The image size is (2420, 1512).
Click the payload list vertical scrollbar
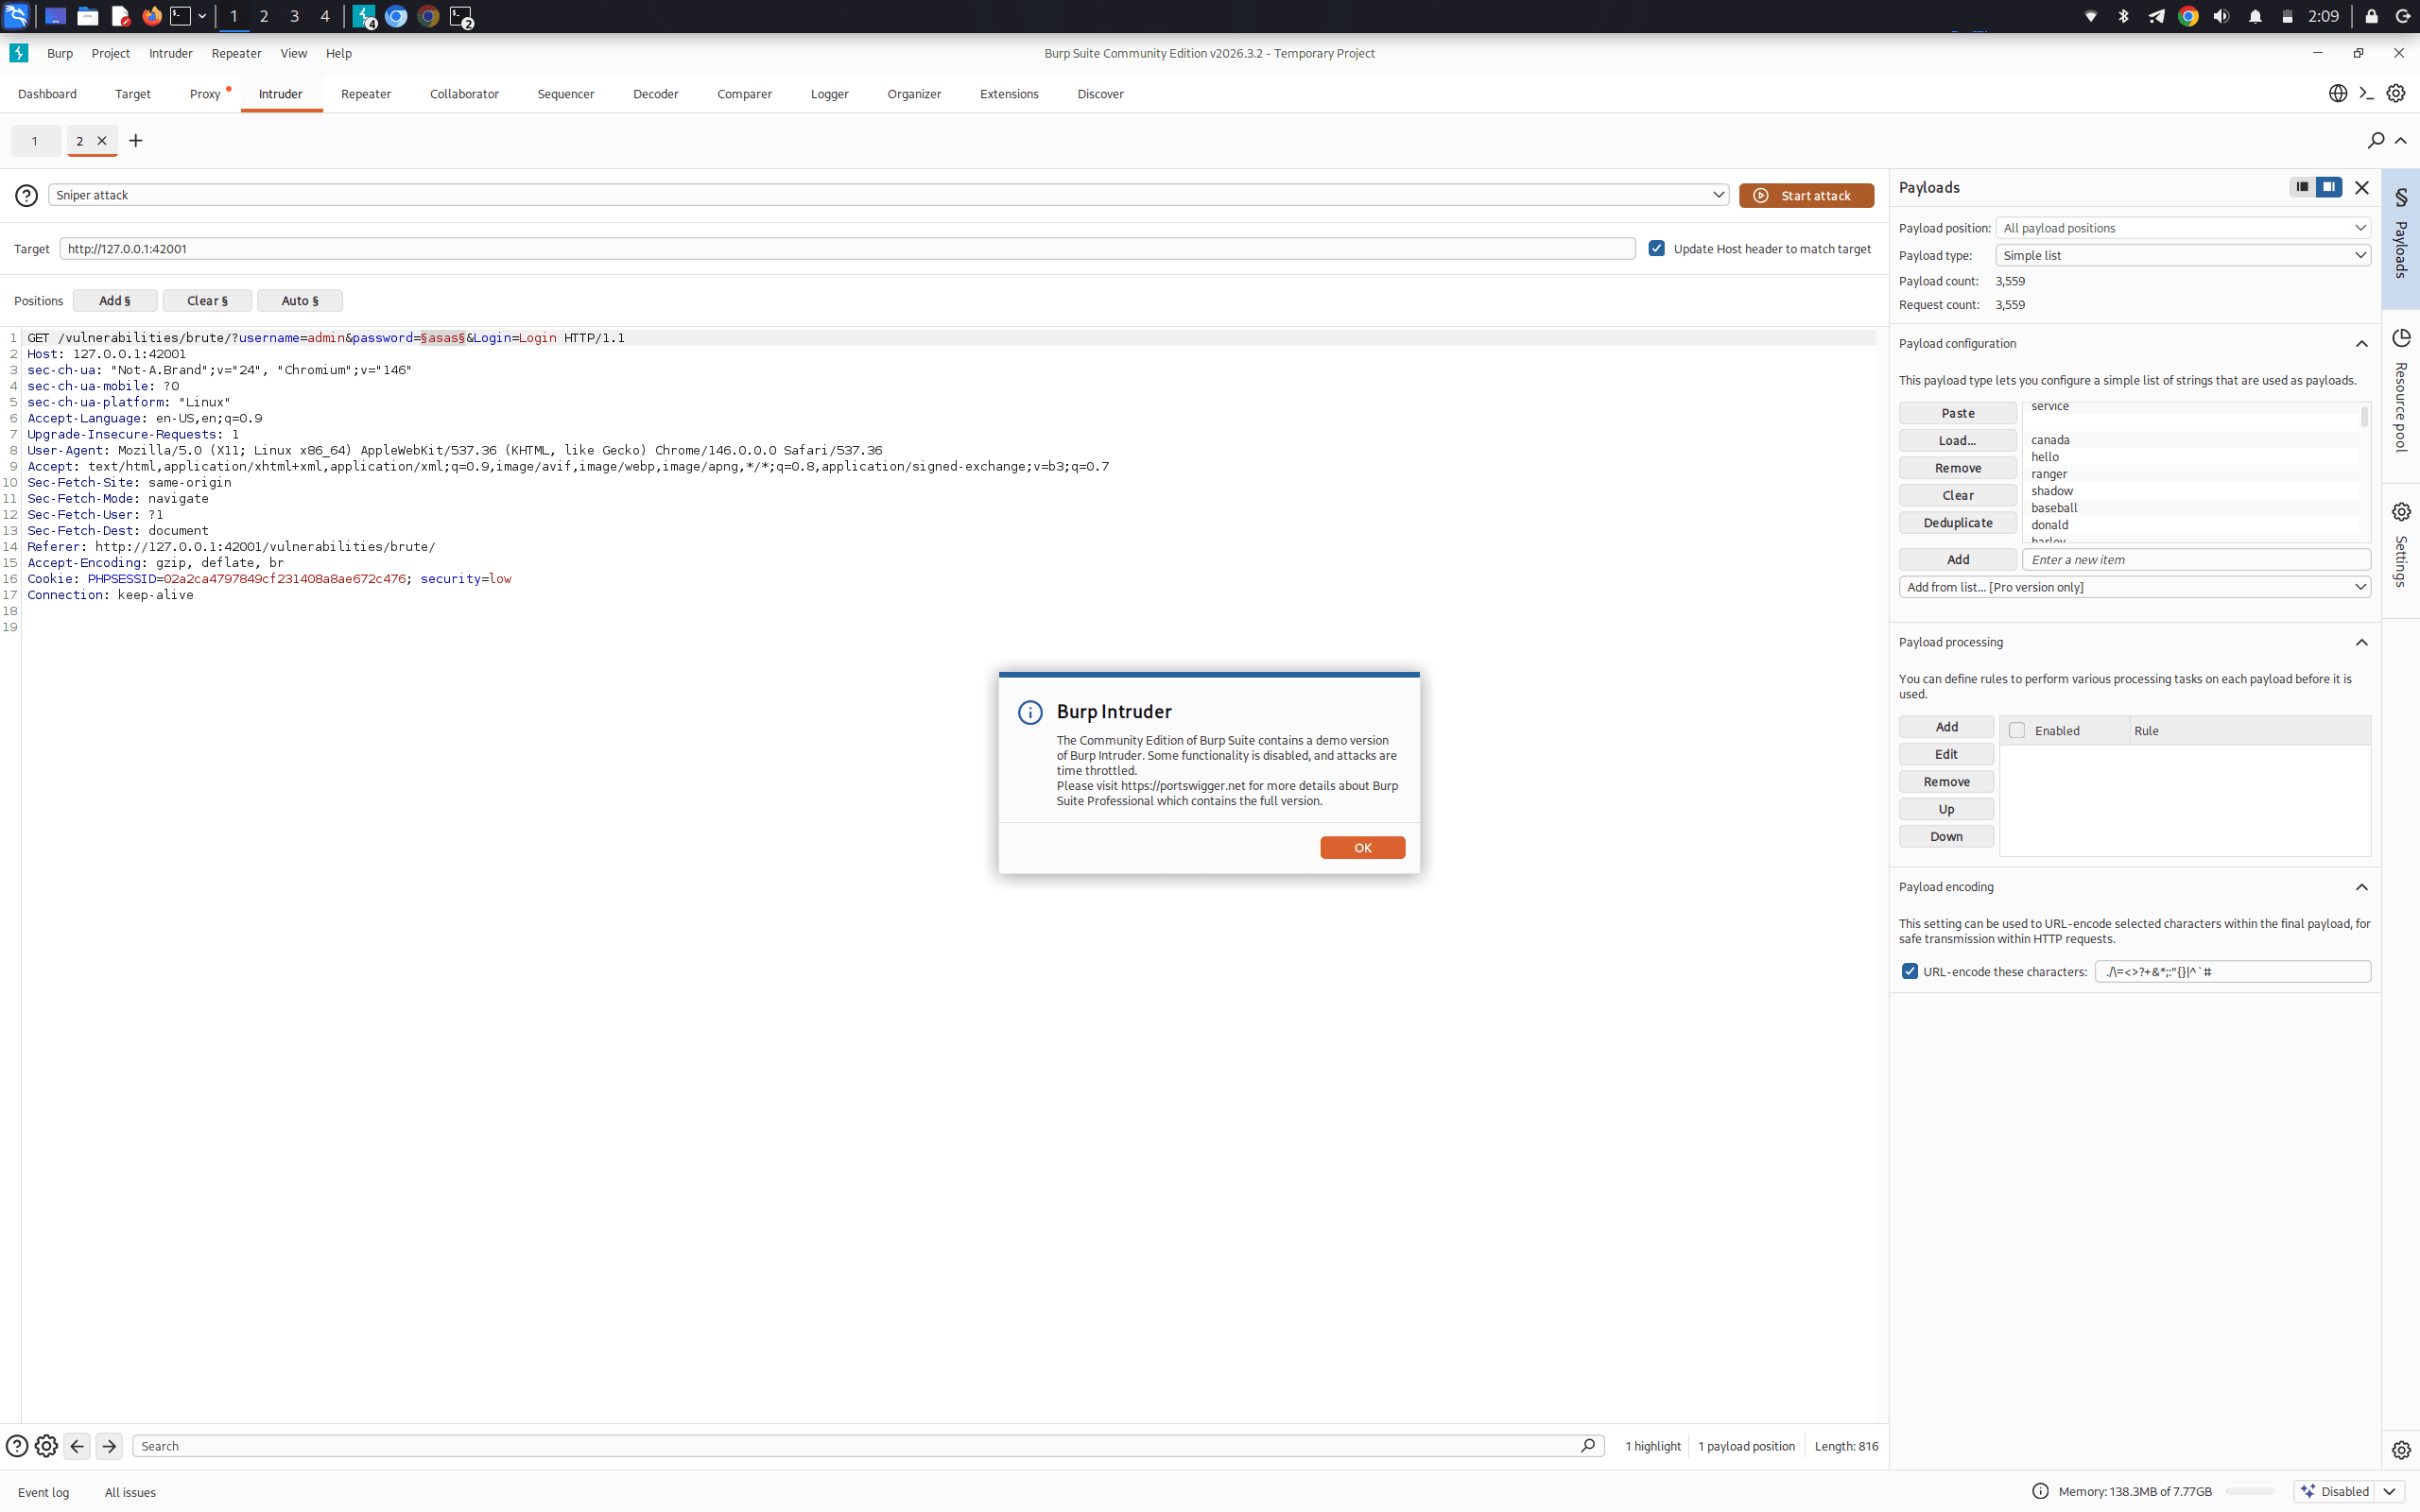point(2364,416)
